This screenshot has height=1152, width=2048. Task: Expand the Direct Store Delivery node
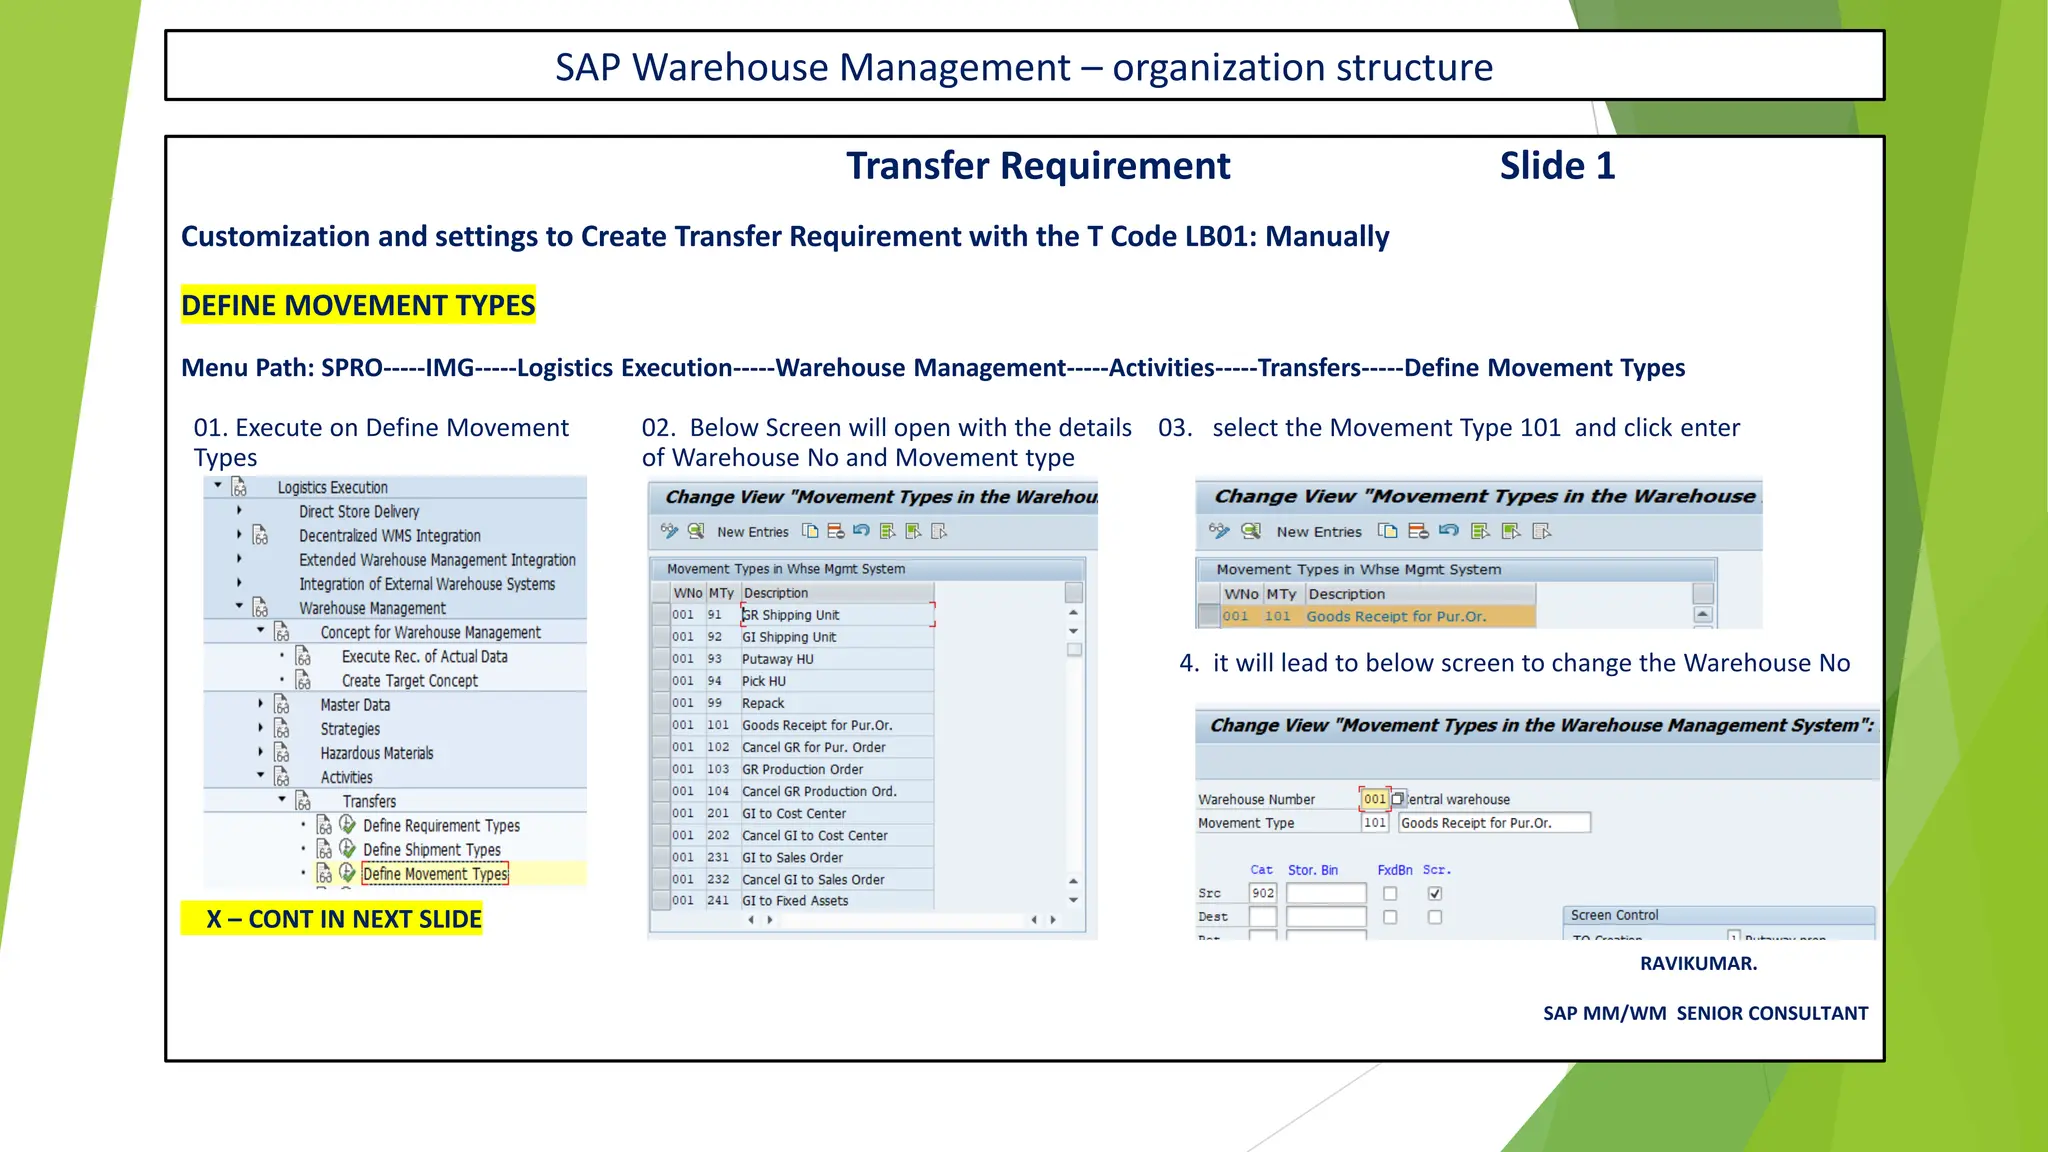point(239,510)
